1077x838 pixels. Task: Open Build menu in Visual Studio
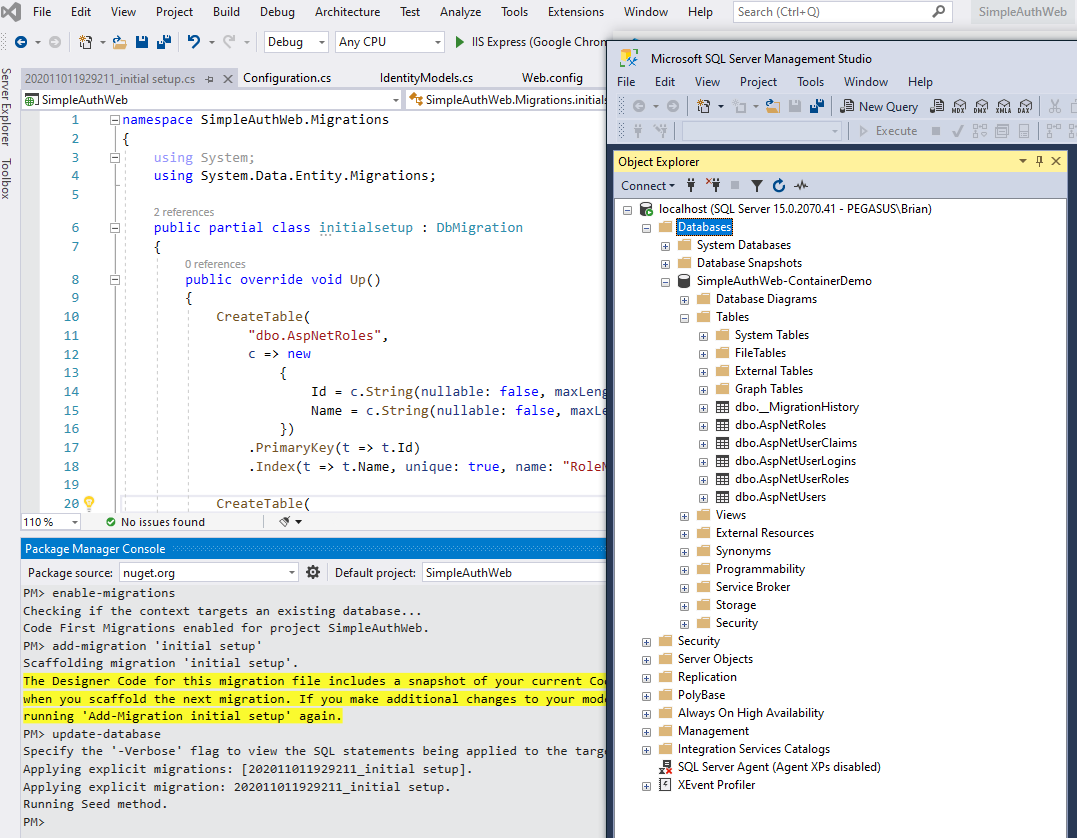pyautogui.click(x=226, y=12)
